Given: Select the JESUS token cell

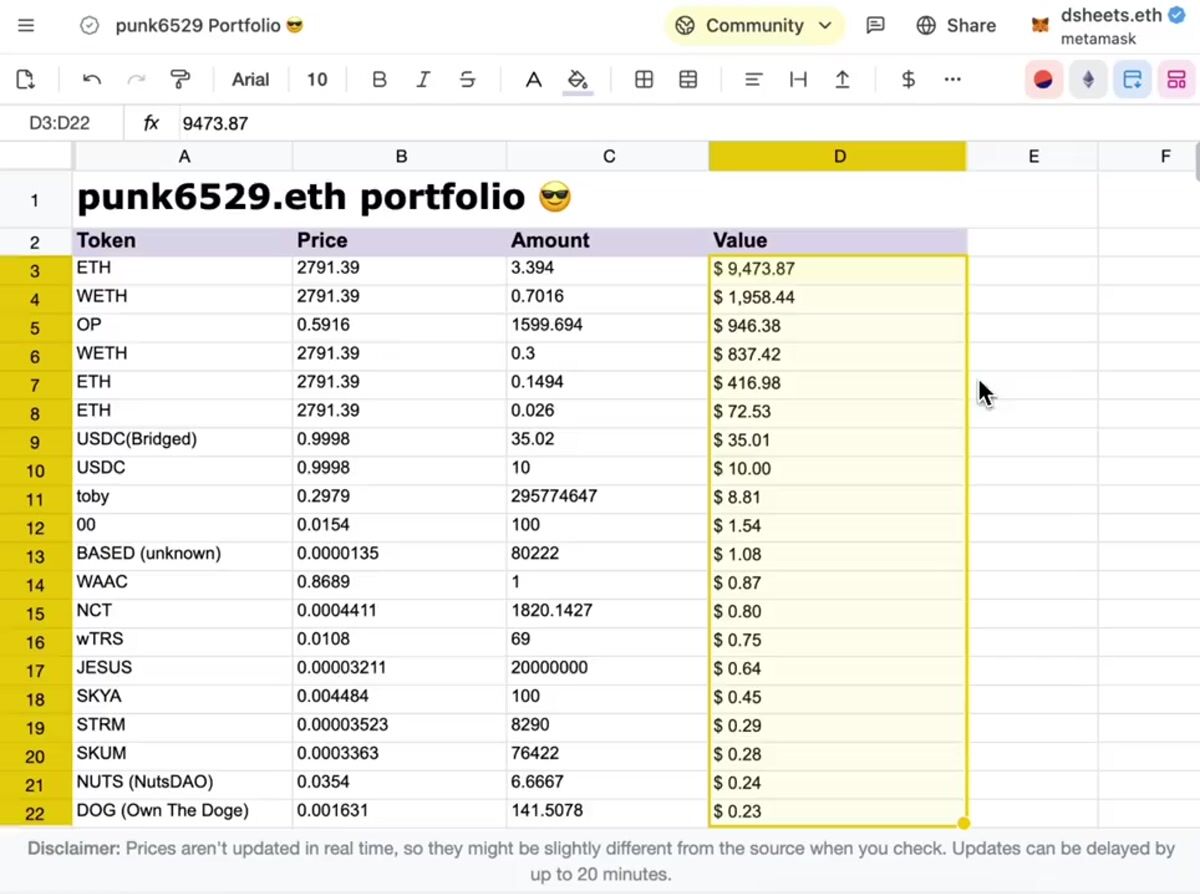Looking at the screenshot, I should [184, 668].
